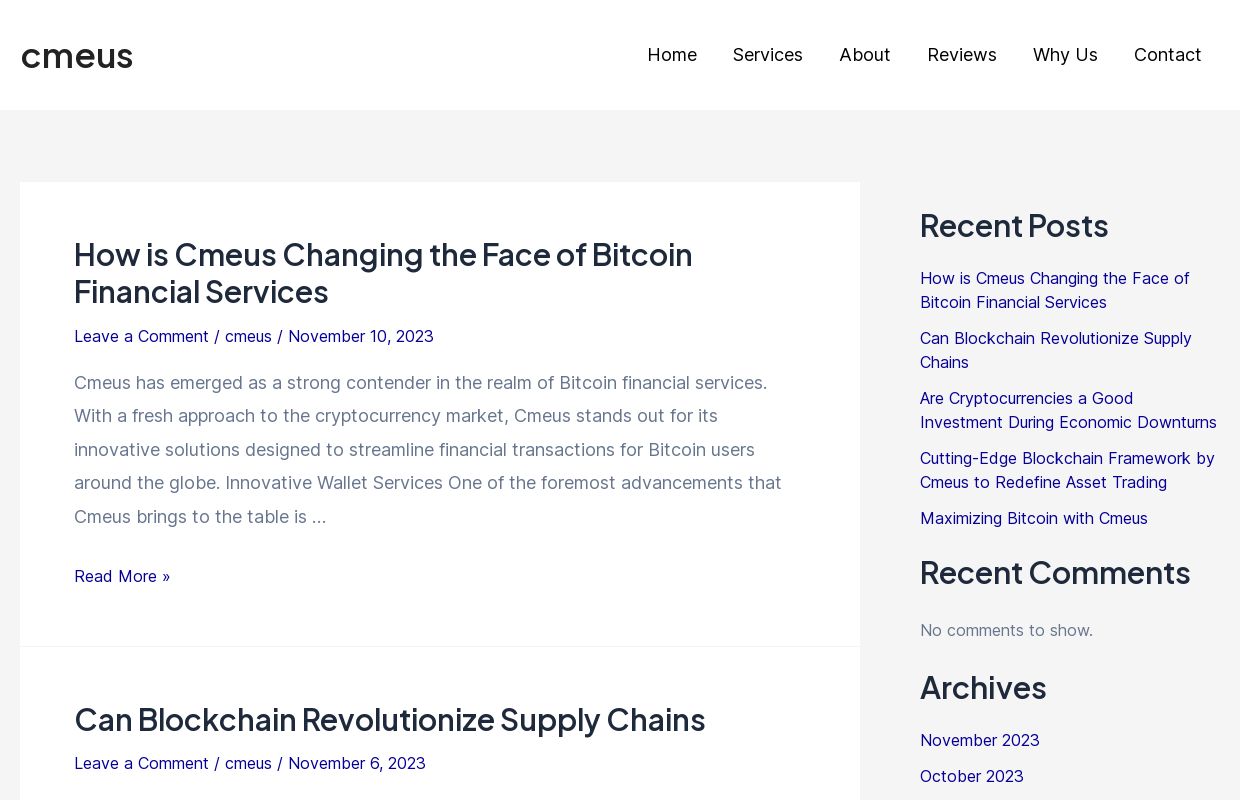Click the cmeus author link under the first post
The width and height of the screenshot is (1240, 800).
pos(248,336)
